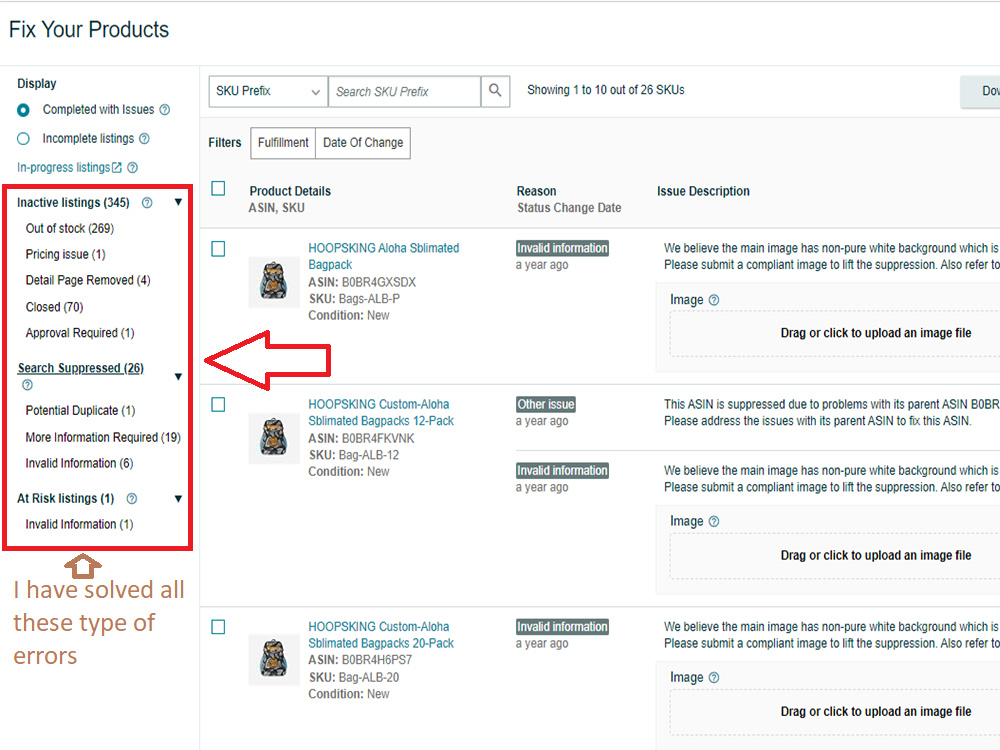Click the Issue Description column header

pos(703,191)
